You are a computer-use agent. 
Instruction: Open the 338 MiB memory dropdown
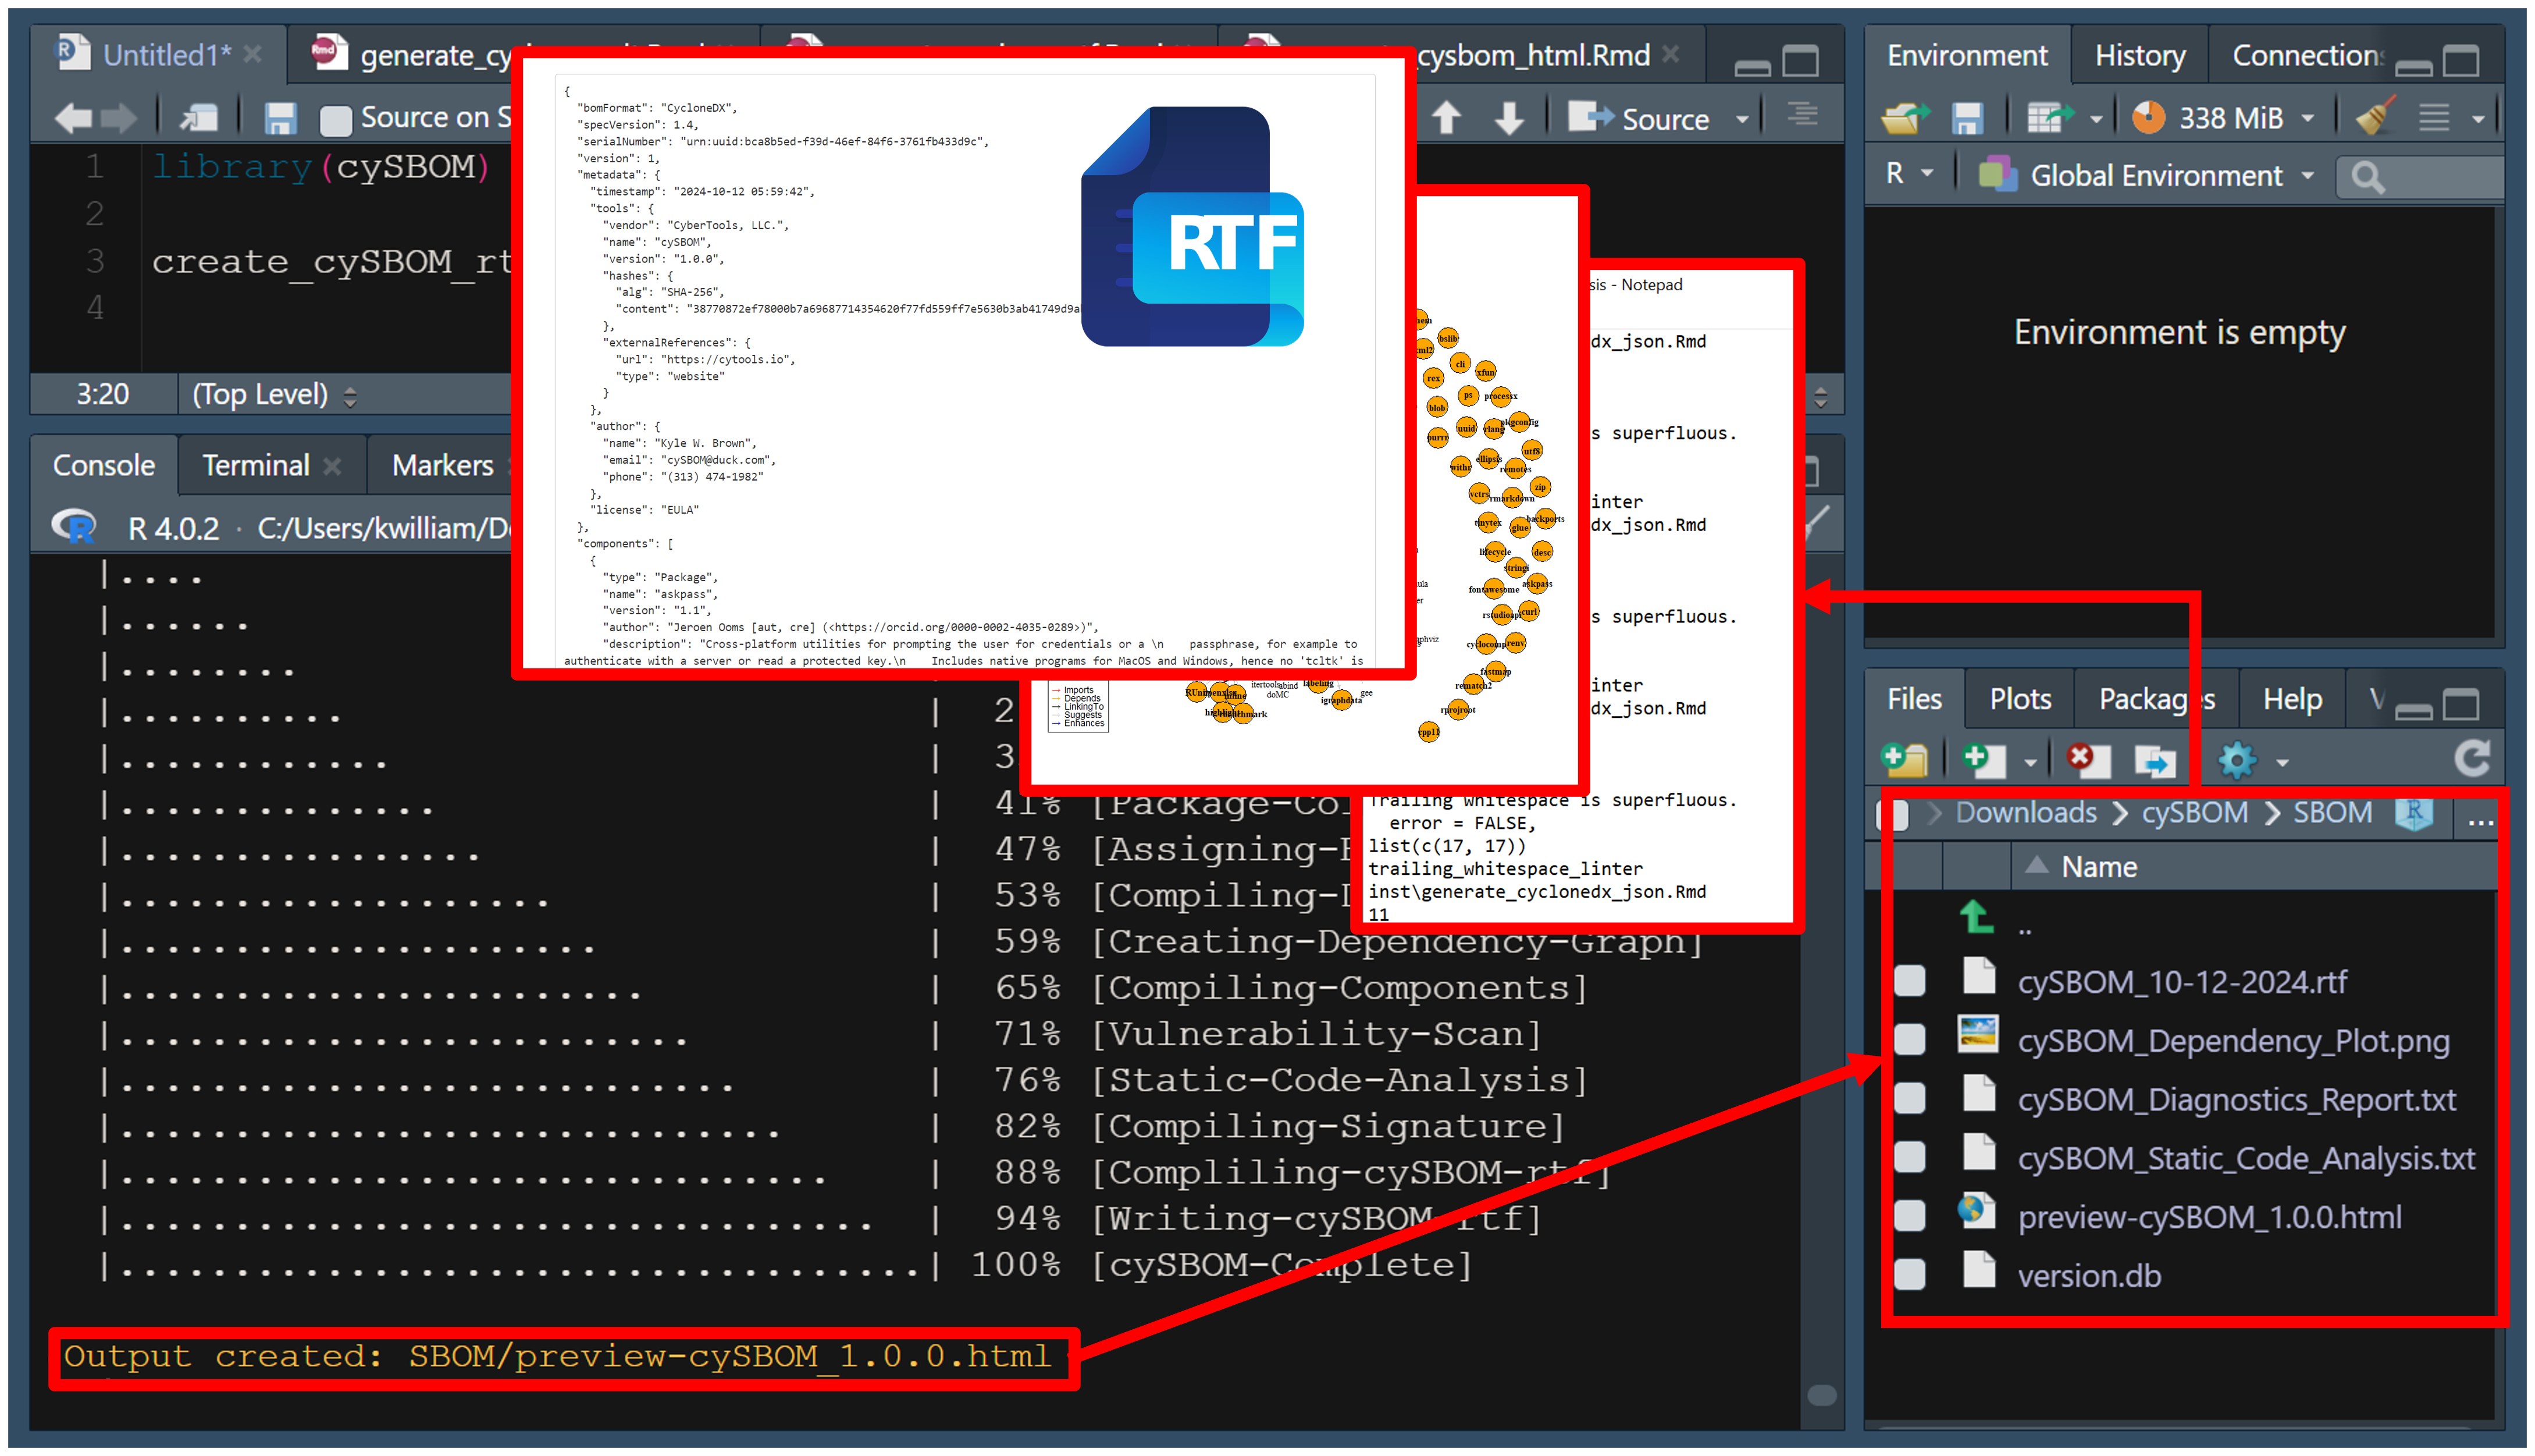tap(2308, 118)
